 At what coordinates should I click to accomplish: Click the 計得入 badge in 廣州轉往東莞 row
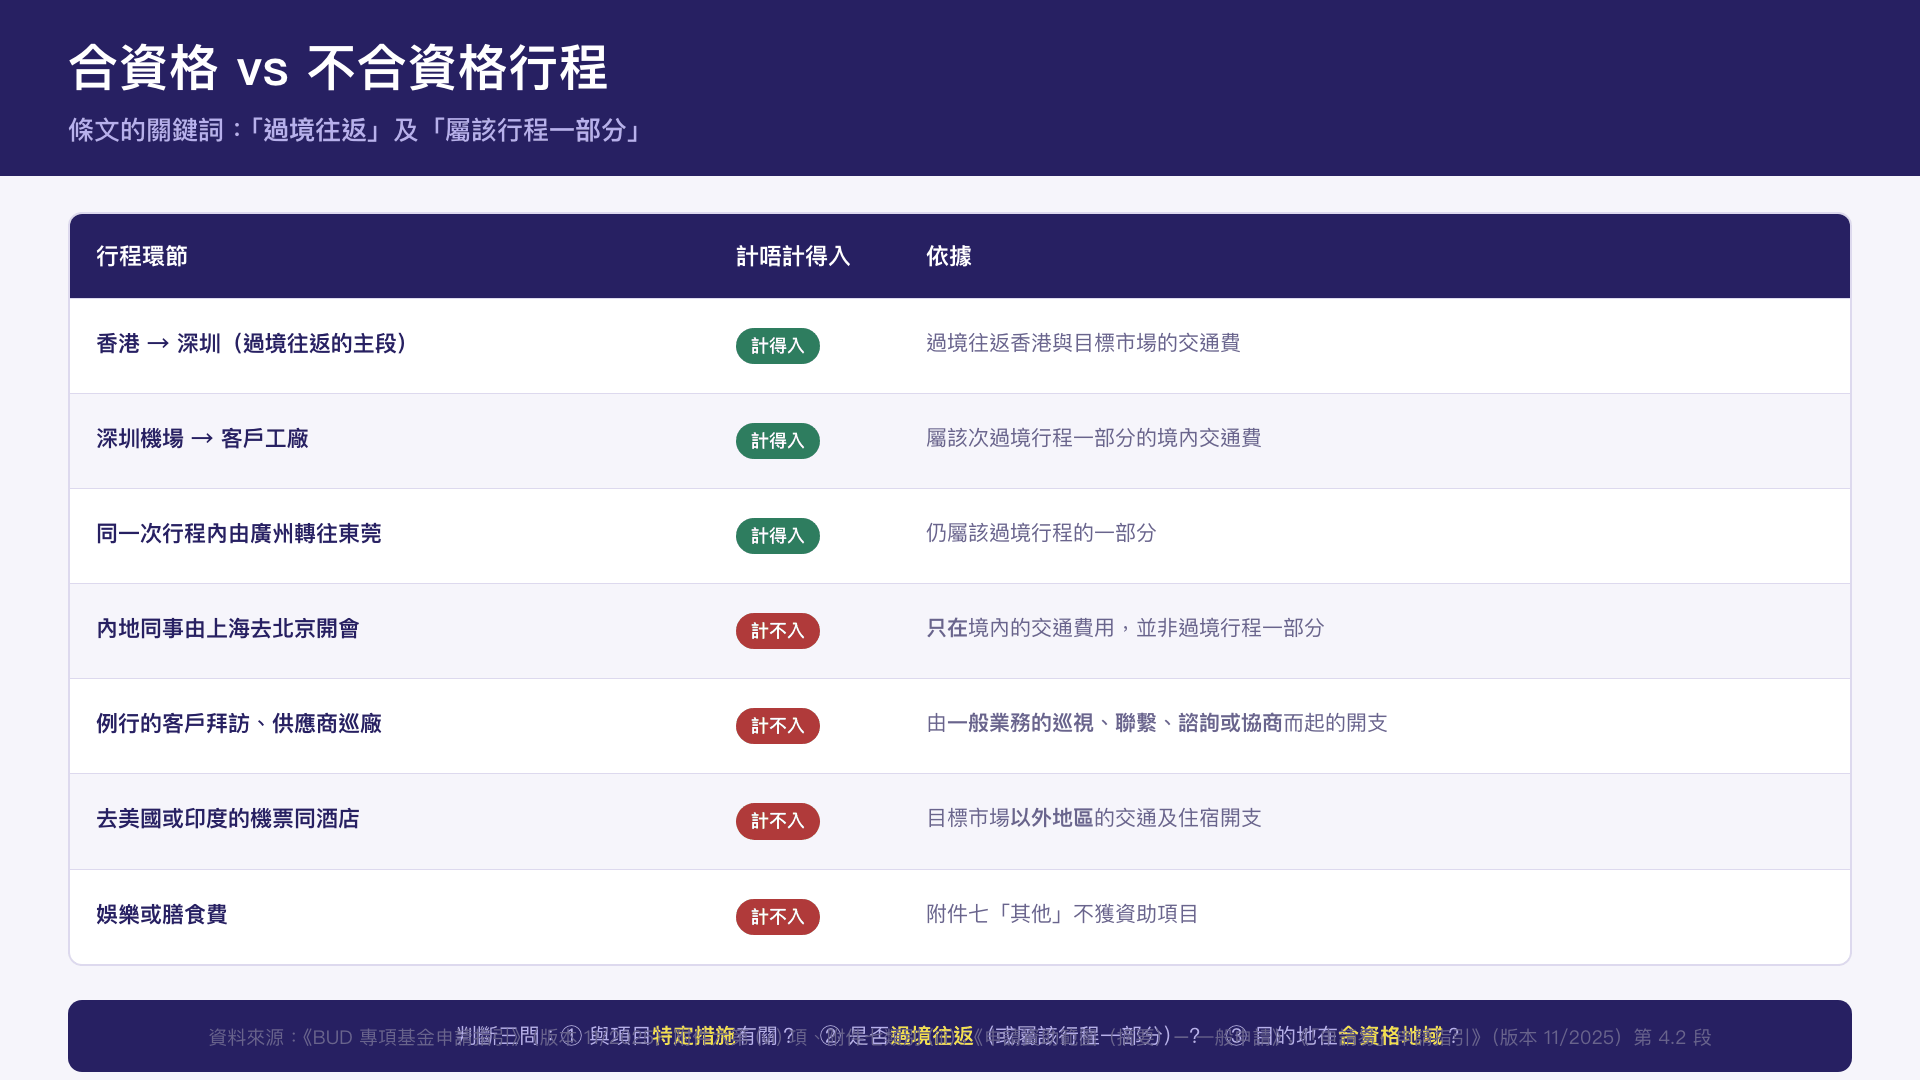pyautogui.click(x=778, y=536)
